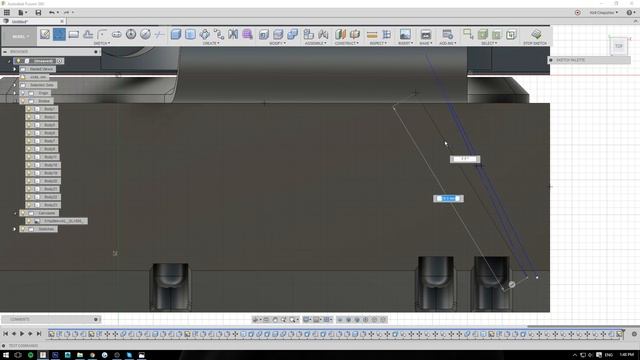Open the CREATE menu dropdown
This screenshot has height=360, width=640.
point(211,43)
